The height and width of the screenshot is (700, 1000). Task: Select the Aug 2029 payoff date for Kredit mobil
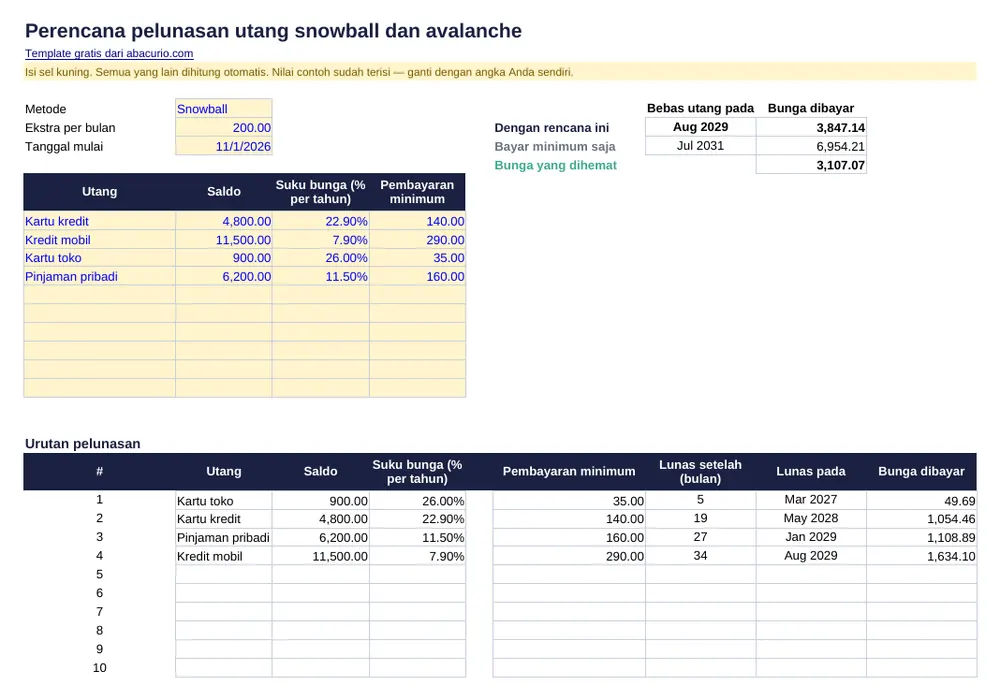pos(811,555)
